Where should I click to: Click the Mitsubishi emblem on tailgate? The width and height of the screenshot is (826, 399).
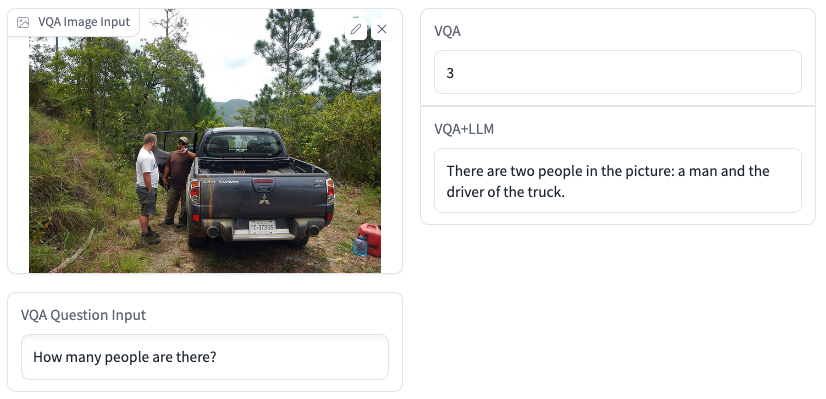[x=264, y=199]
